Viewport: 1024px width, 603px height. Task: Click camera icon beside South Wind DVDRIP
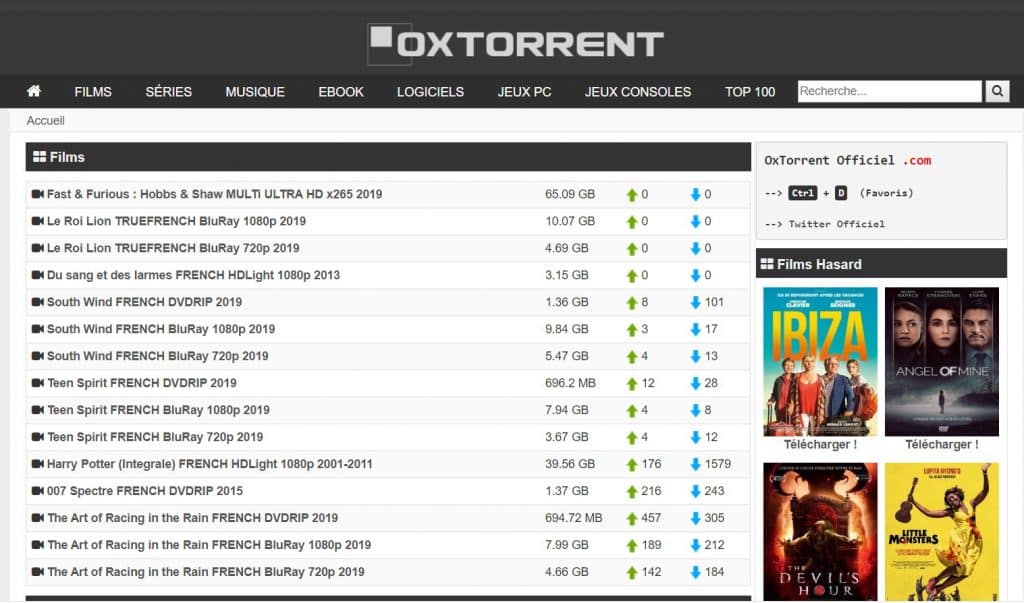tap(38, 302)
